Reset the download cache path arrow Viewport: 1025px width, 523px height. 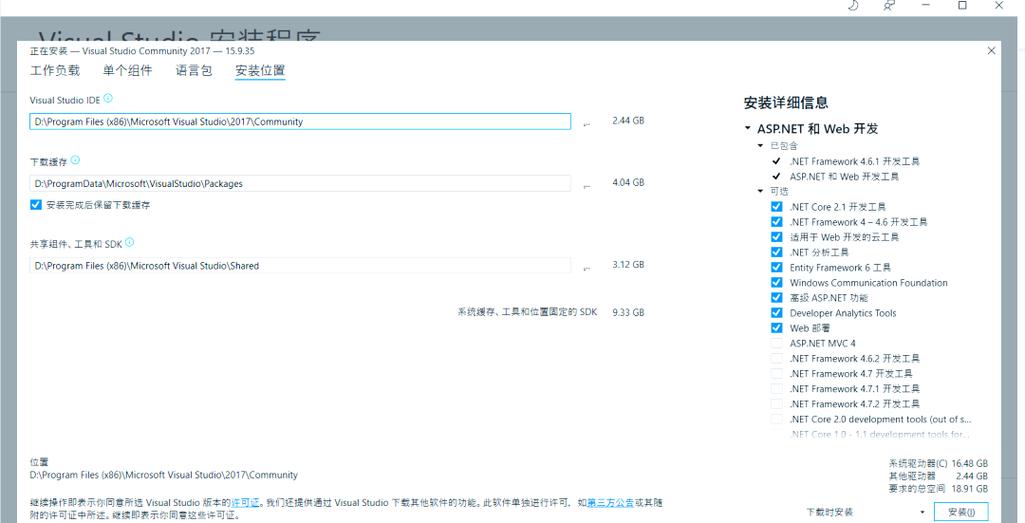[x=586, y=186]
